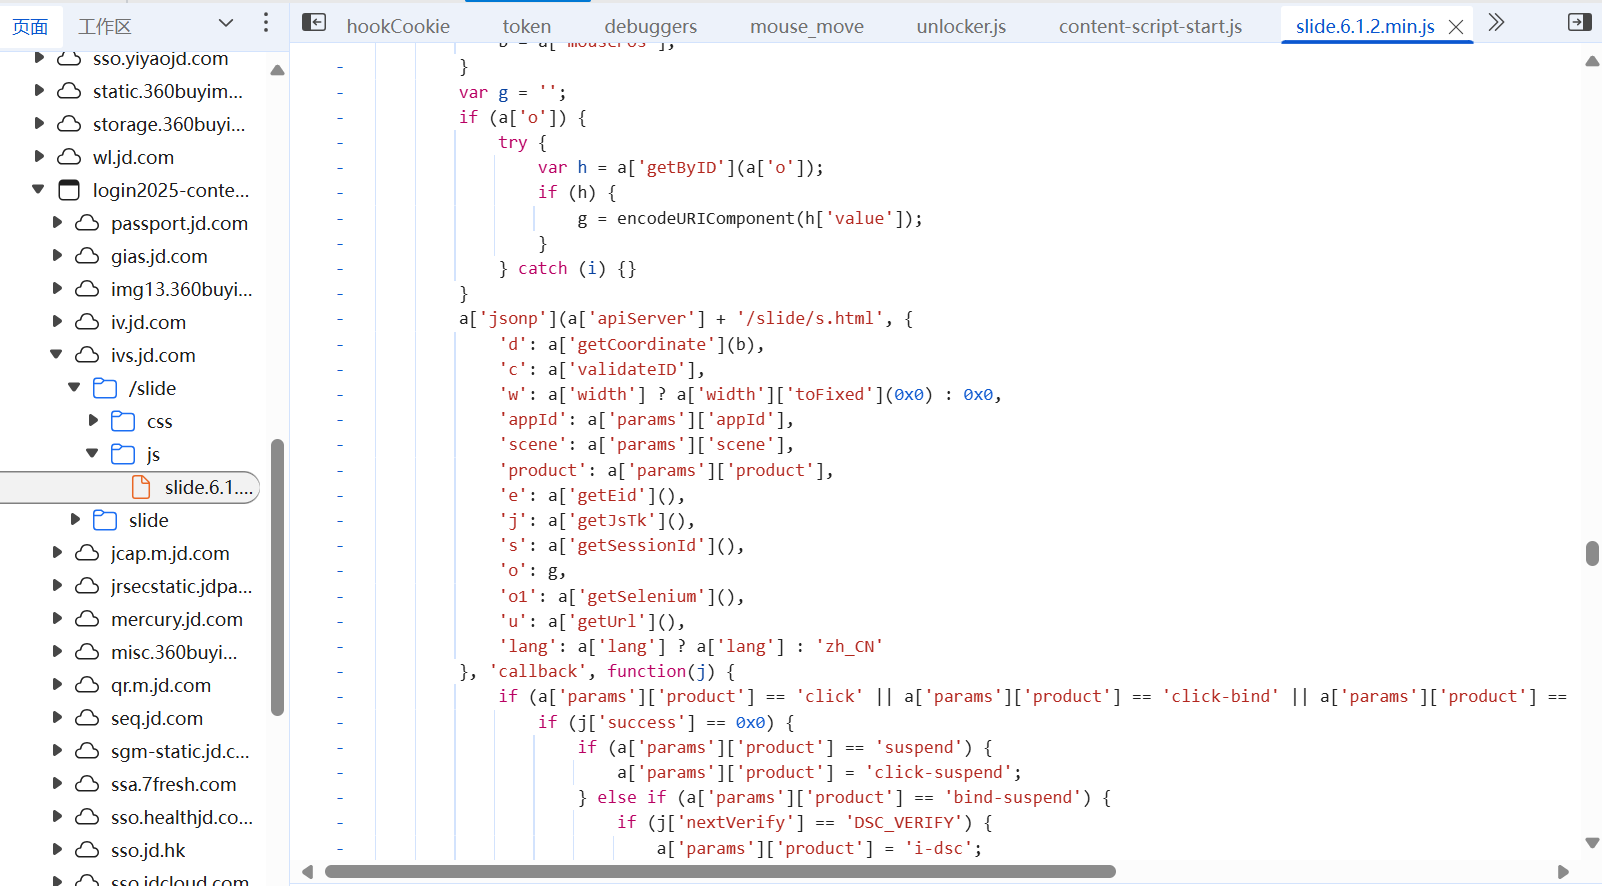The height and width of the screenshot is (886, 1602).
Task: Click the vertical scrollbar thumb in editor
Action: (1592, 553)
